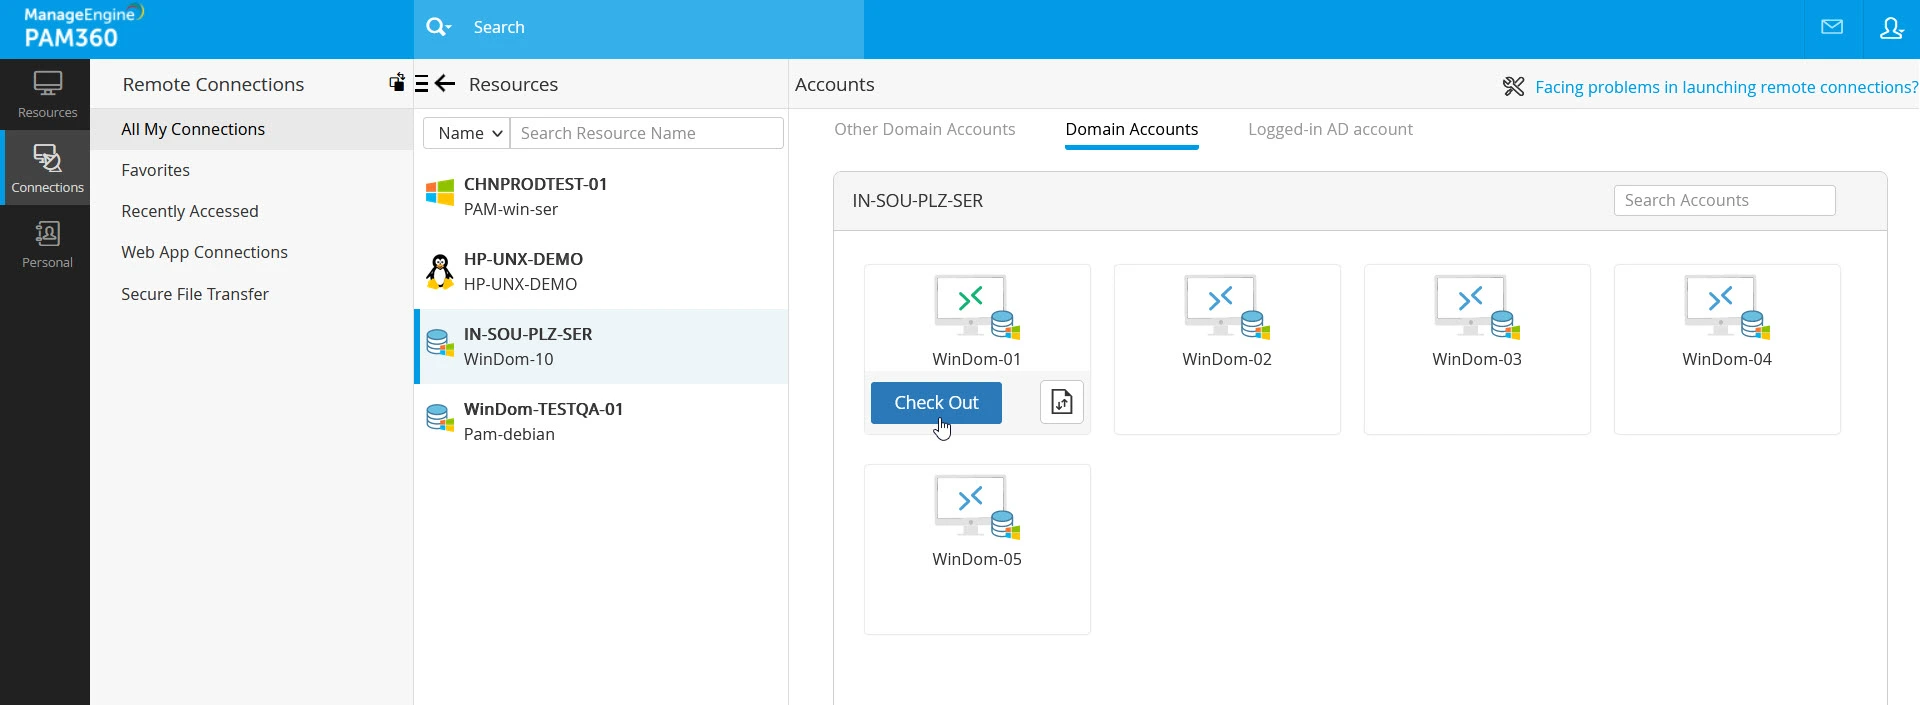
Task: Open the user profile icon in header
Action: click(x=1891, y=28)
